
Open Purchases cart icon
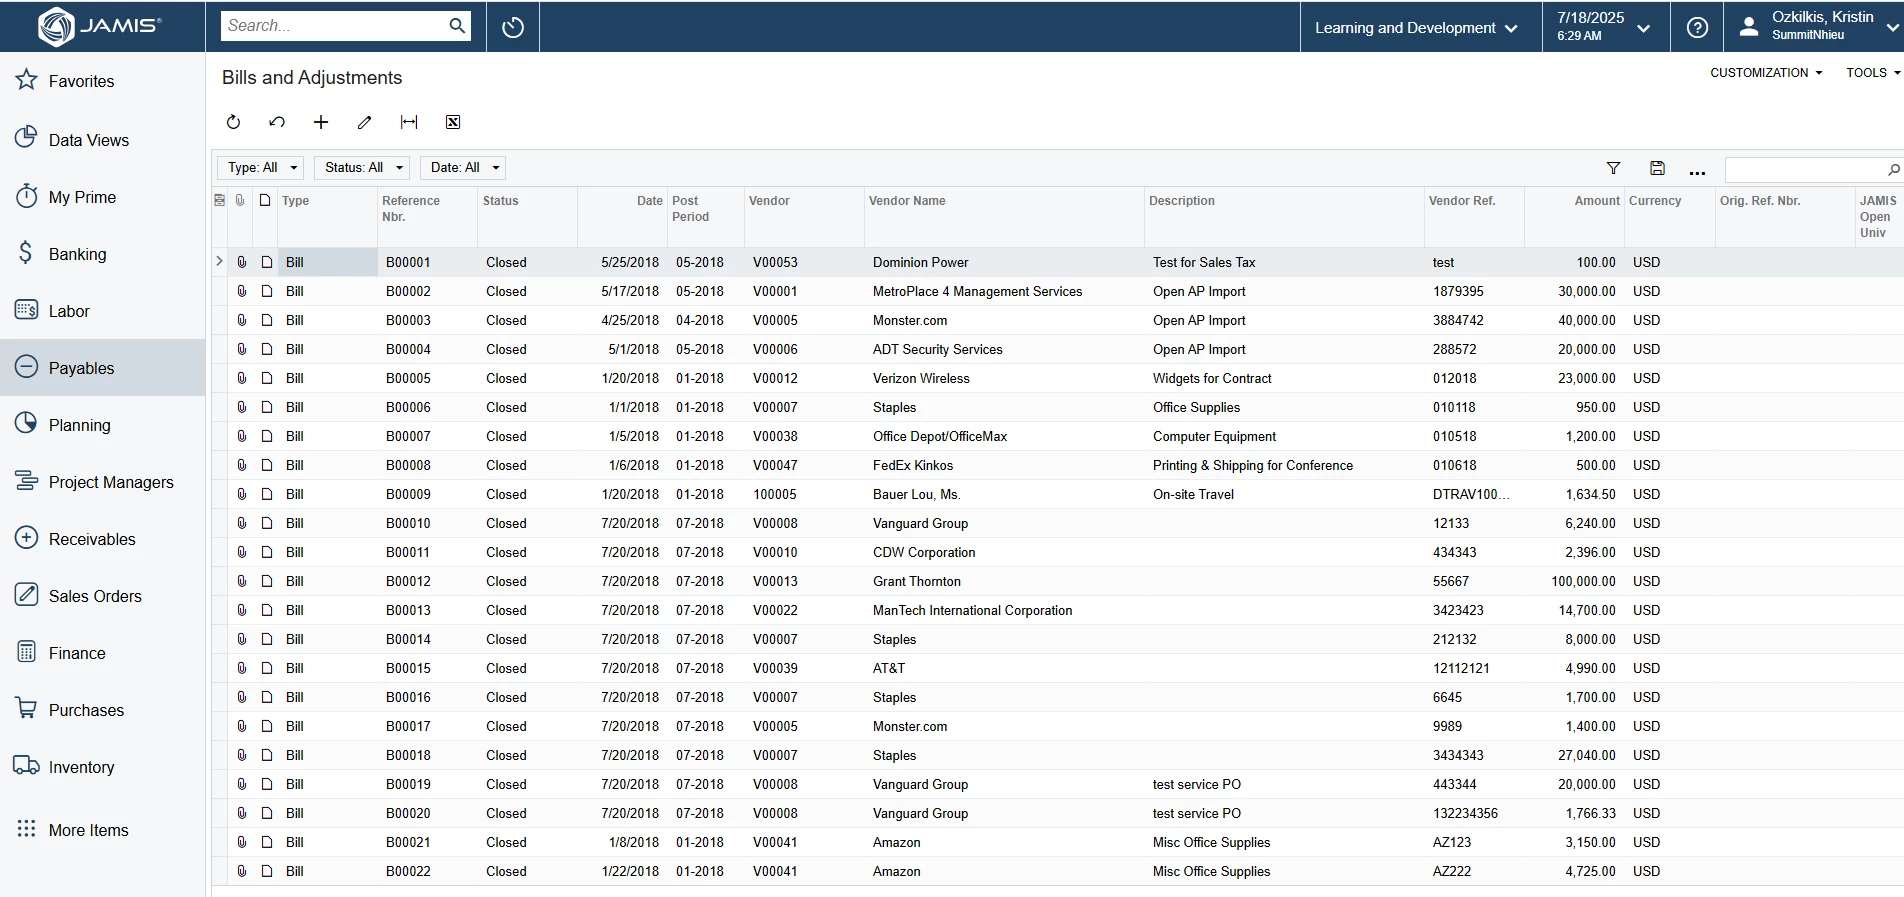click(x=27, y=709)
